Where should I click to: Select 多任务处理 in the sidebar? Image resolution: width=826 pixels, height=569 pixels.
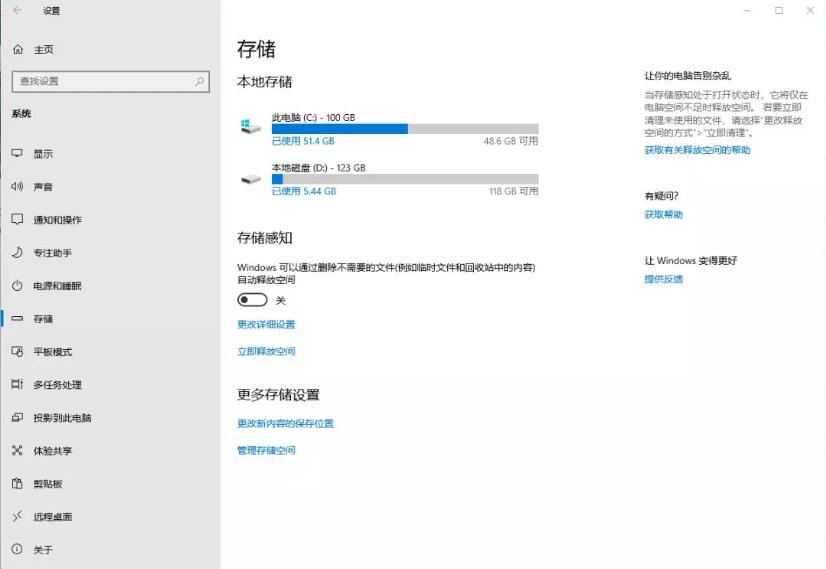(57, 384)
